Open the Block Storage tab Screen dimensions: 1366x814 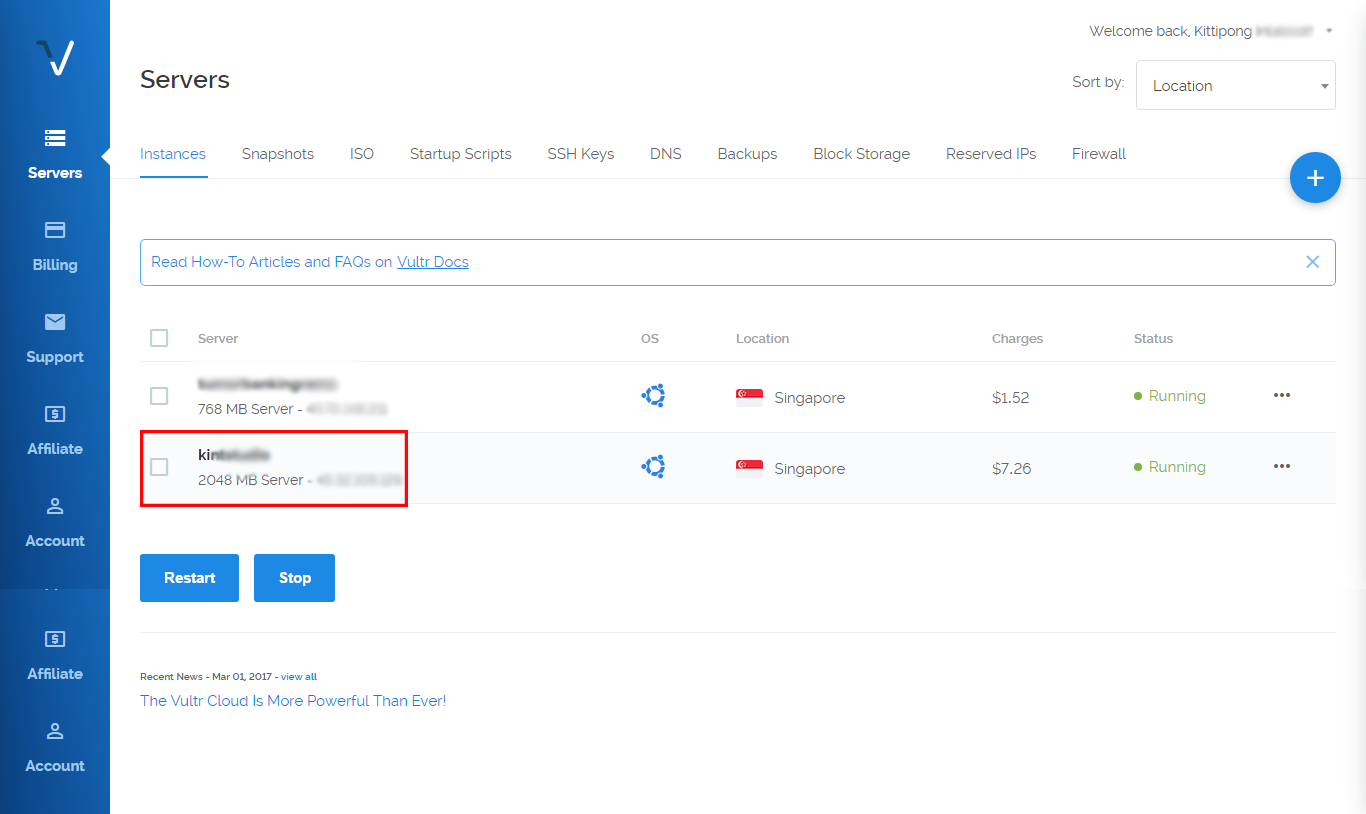click(862, 154)
